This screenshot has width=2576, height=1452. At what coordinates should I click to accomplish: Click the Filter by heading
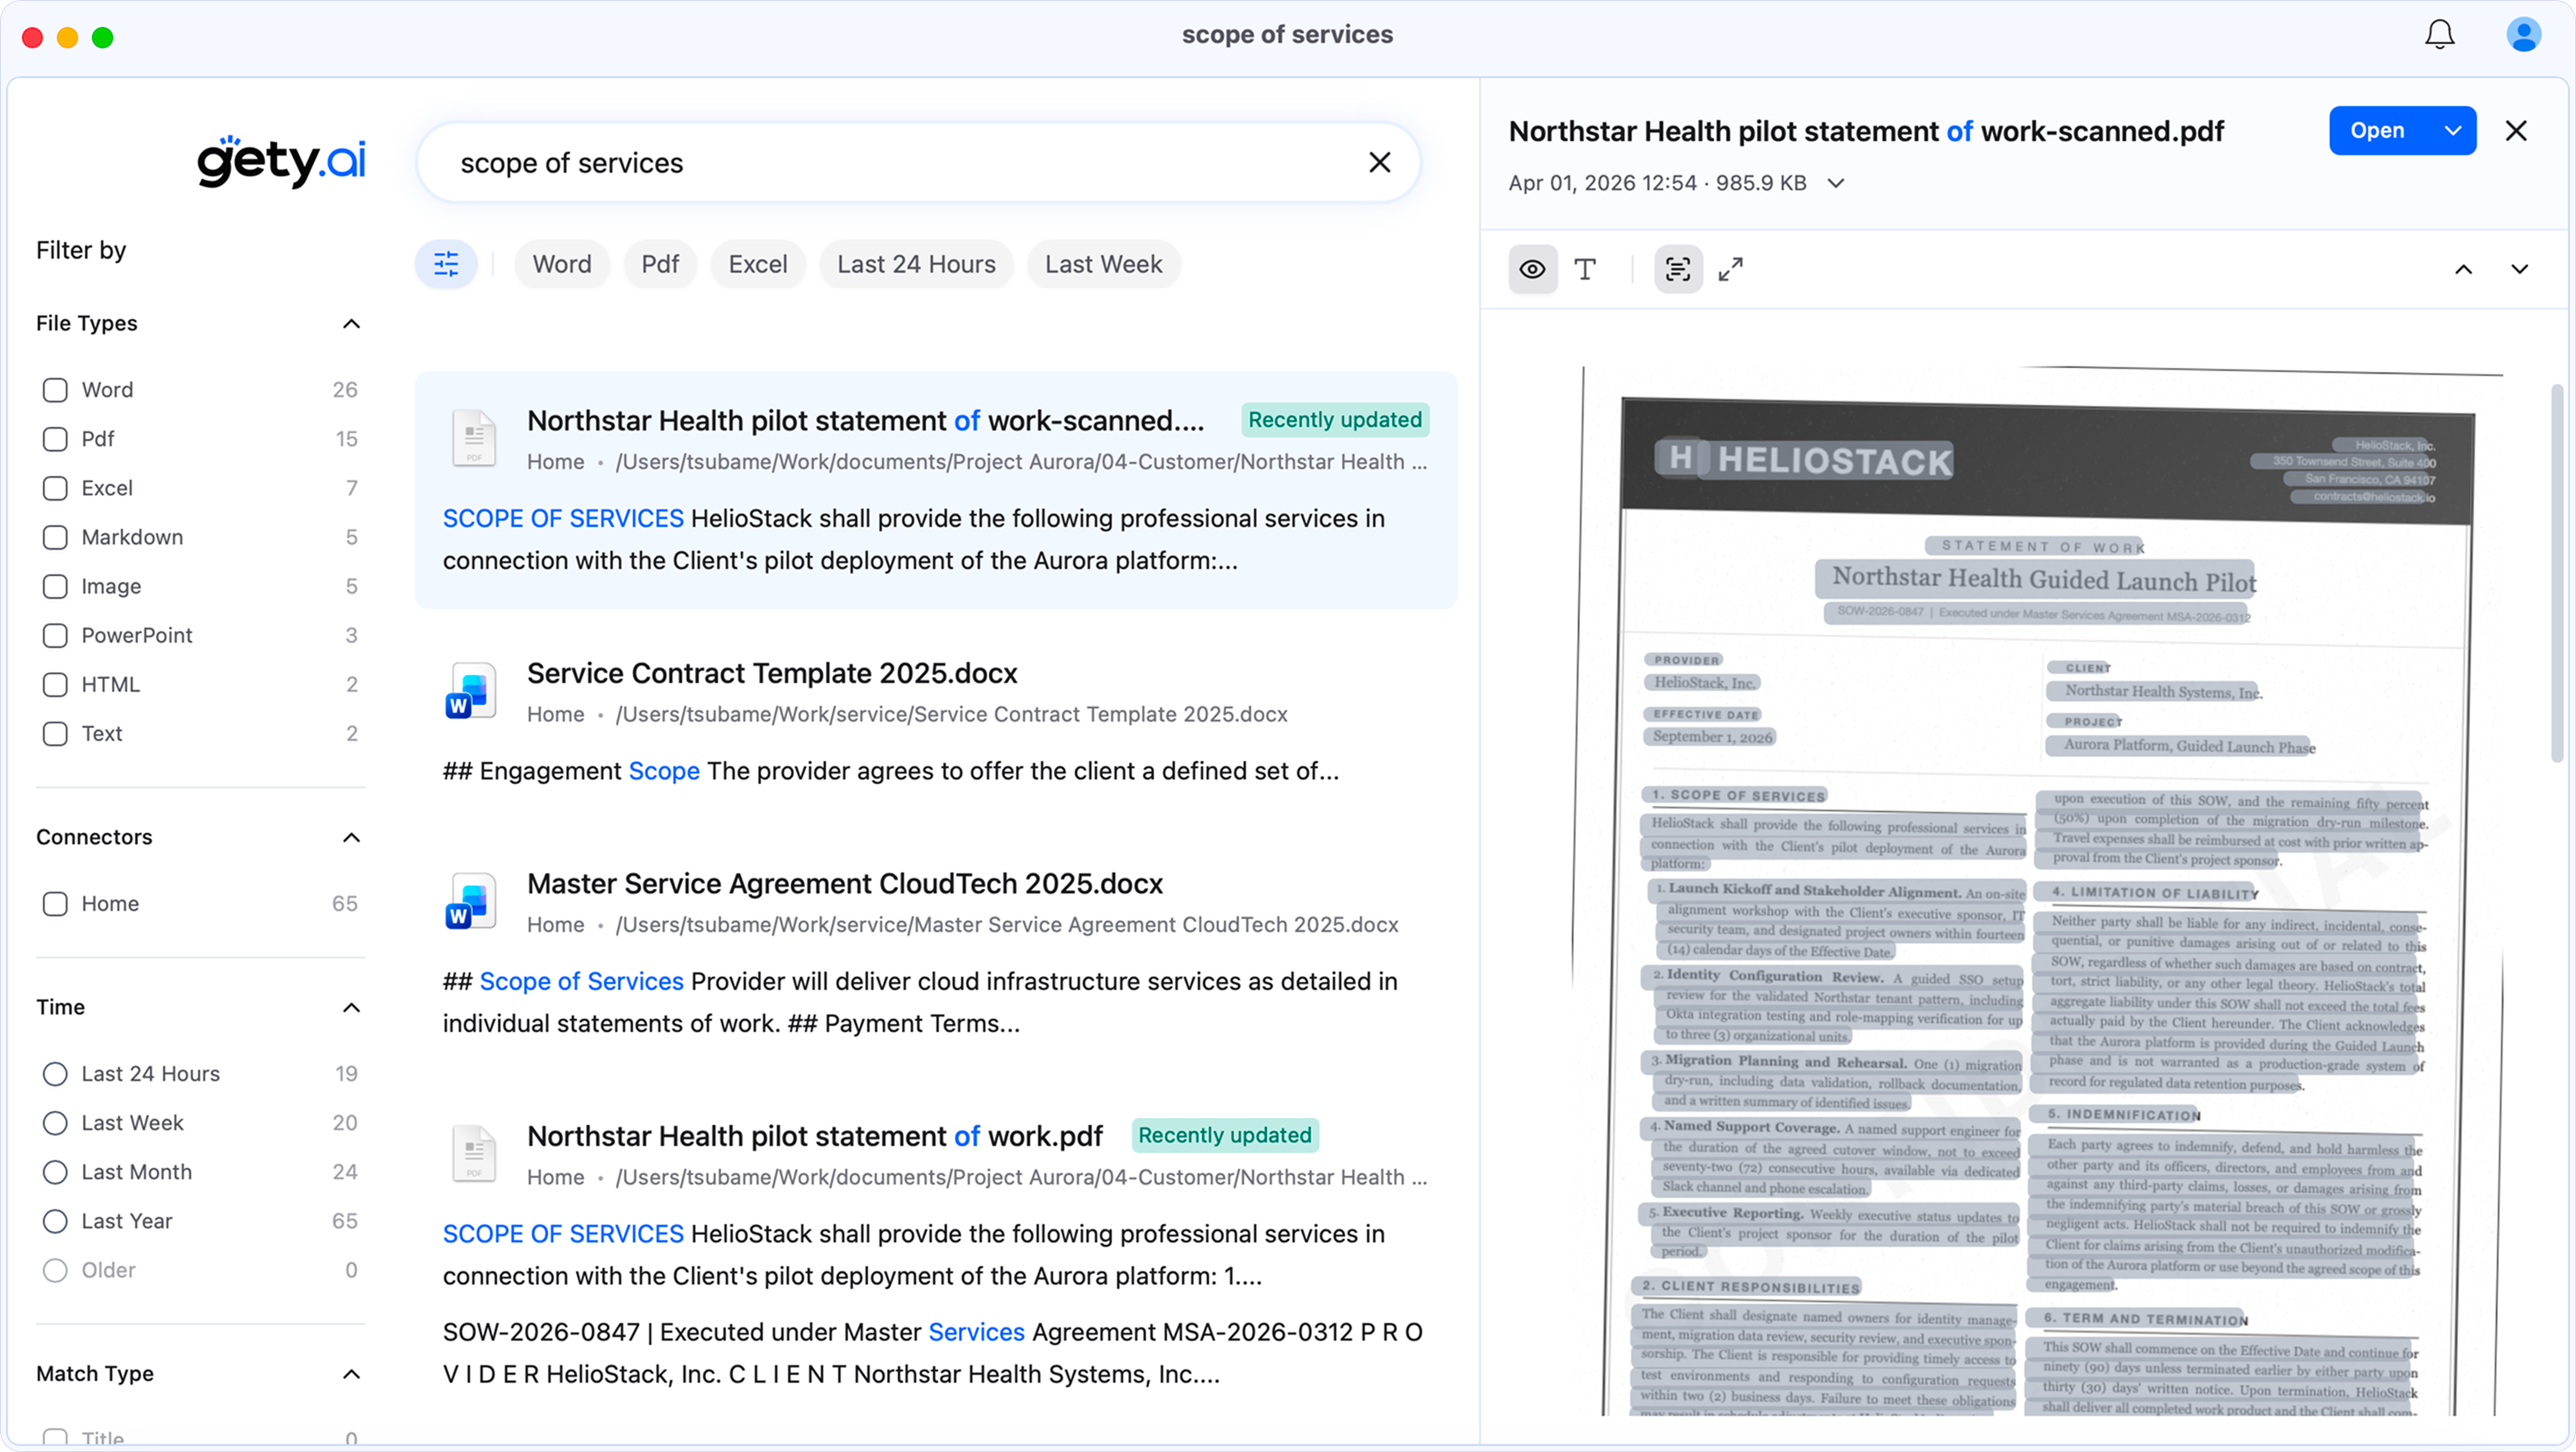coord(81,250)
